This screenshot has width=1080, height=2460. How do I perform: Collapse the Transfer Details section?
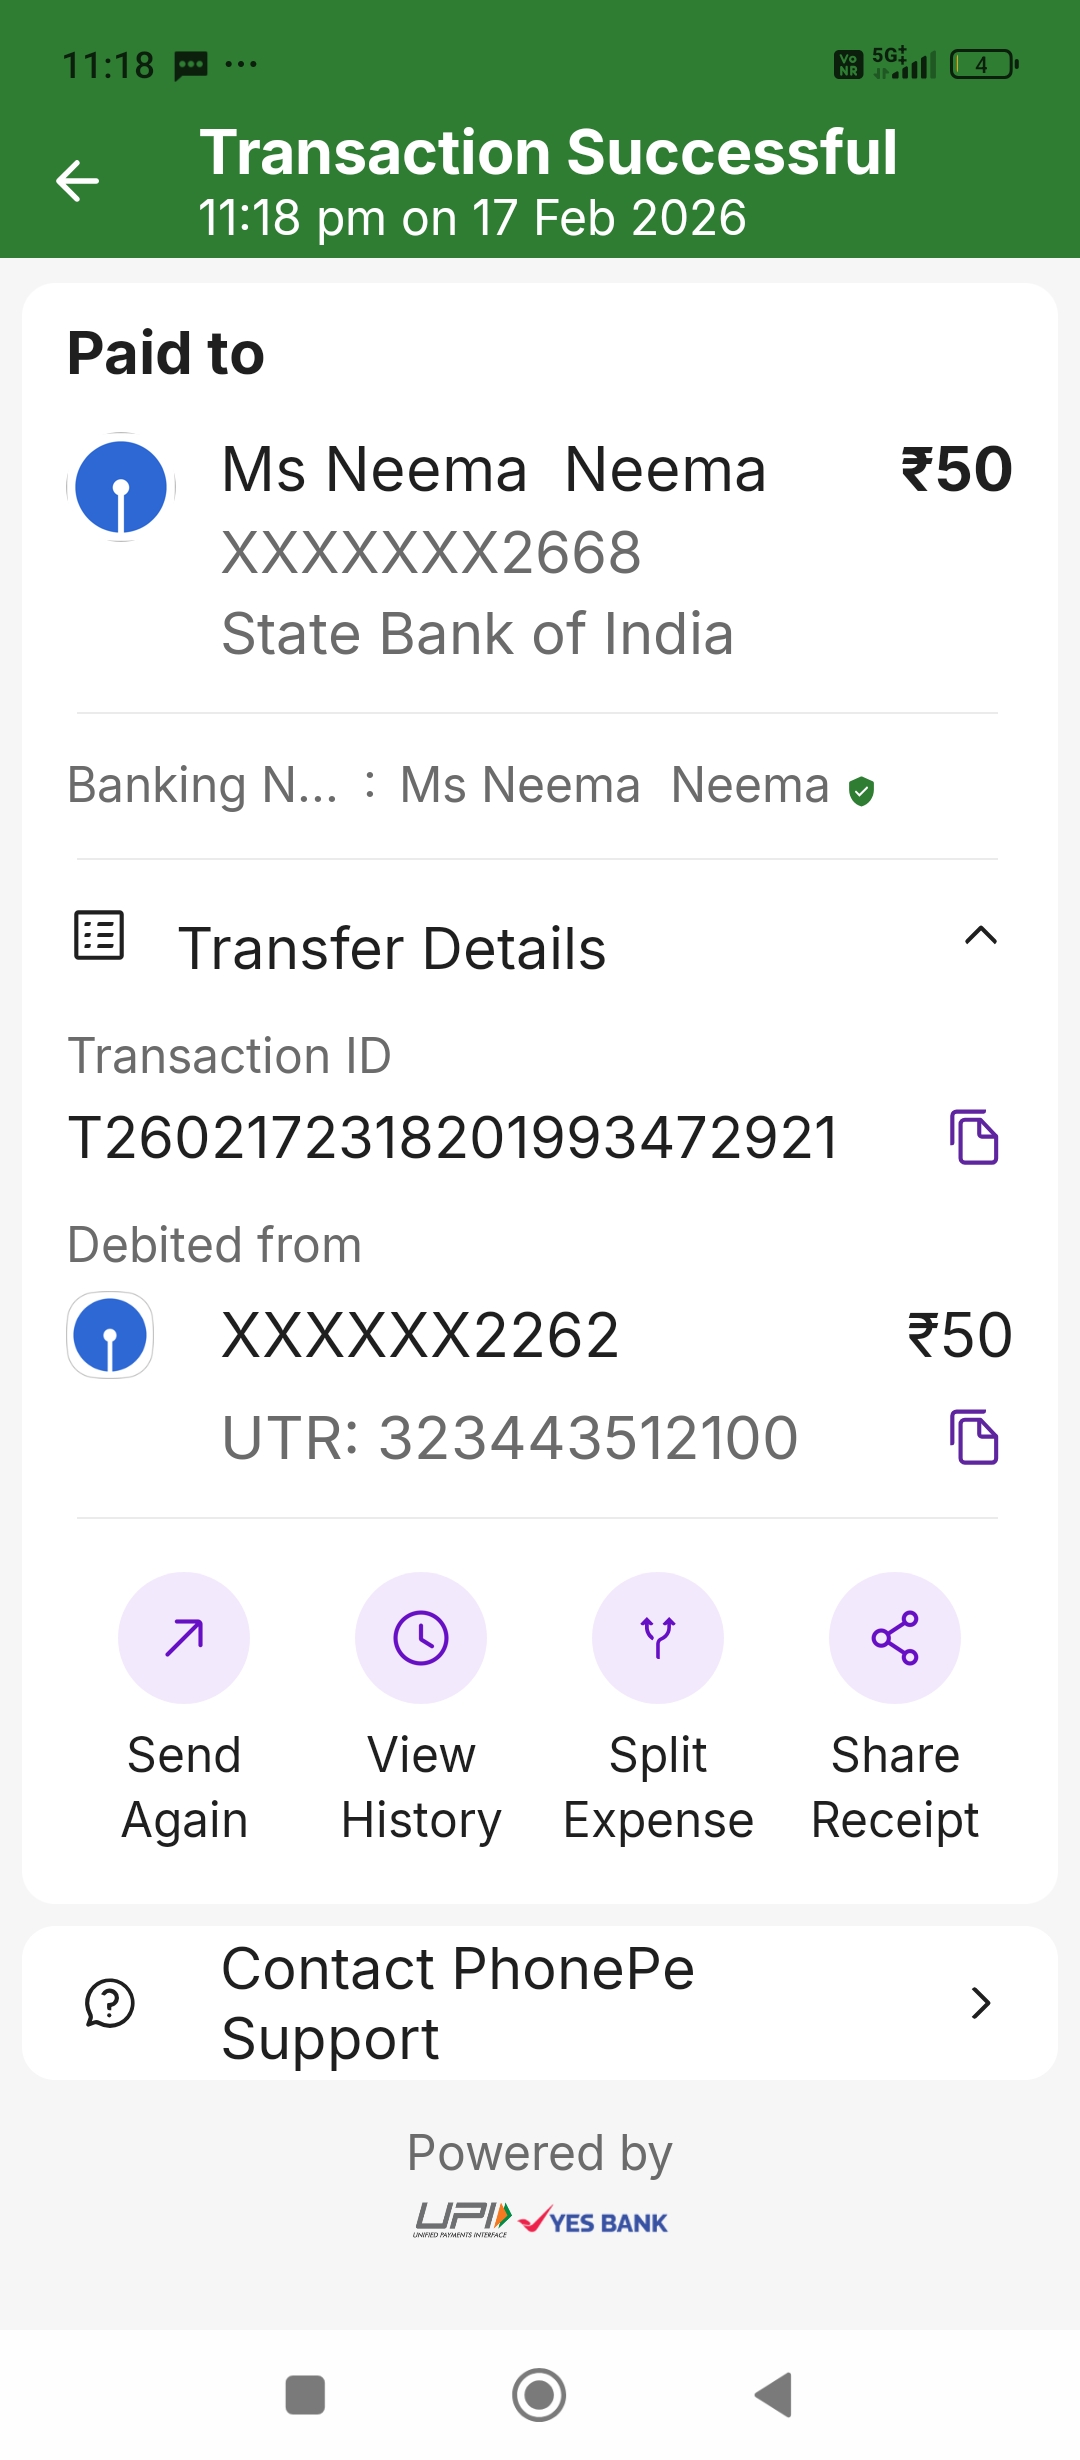[980, 936]
